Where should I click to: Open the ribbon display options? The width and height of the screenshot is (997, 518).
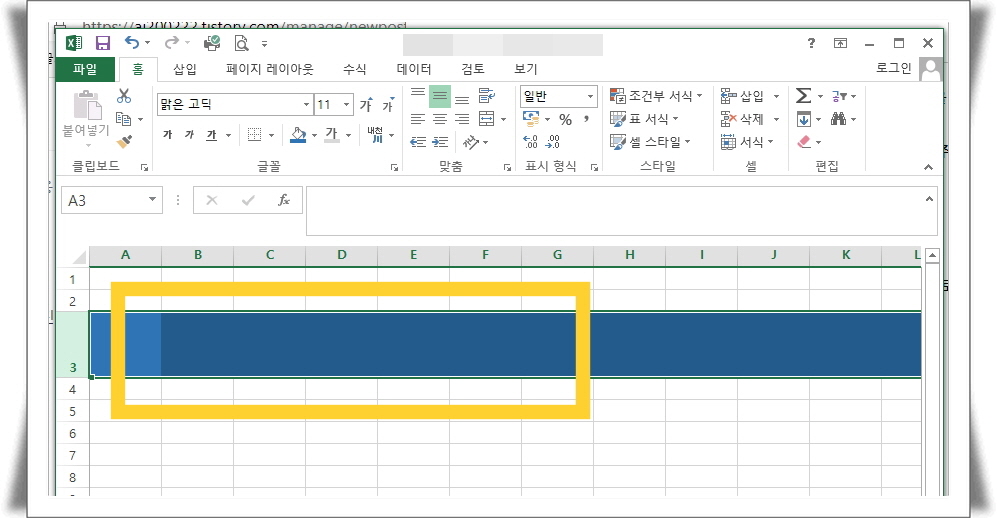(840, 43)
